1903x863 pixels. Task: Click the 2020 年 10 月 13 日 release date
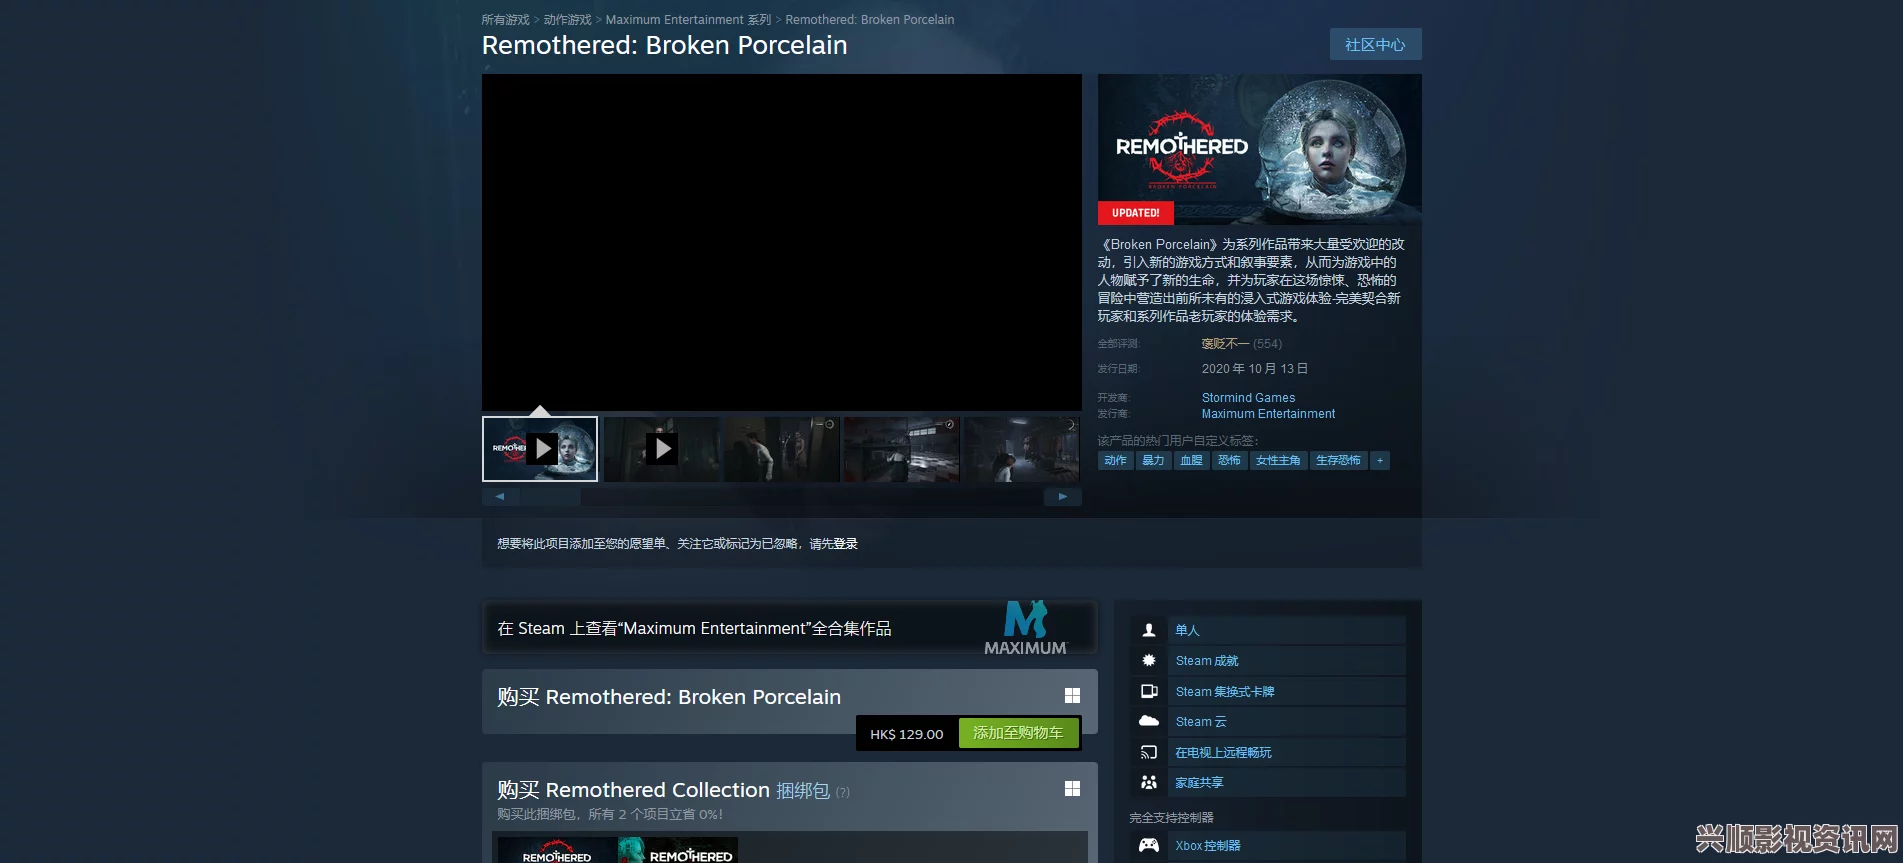[1255, 369]
